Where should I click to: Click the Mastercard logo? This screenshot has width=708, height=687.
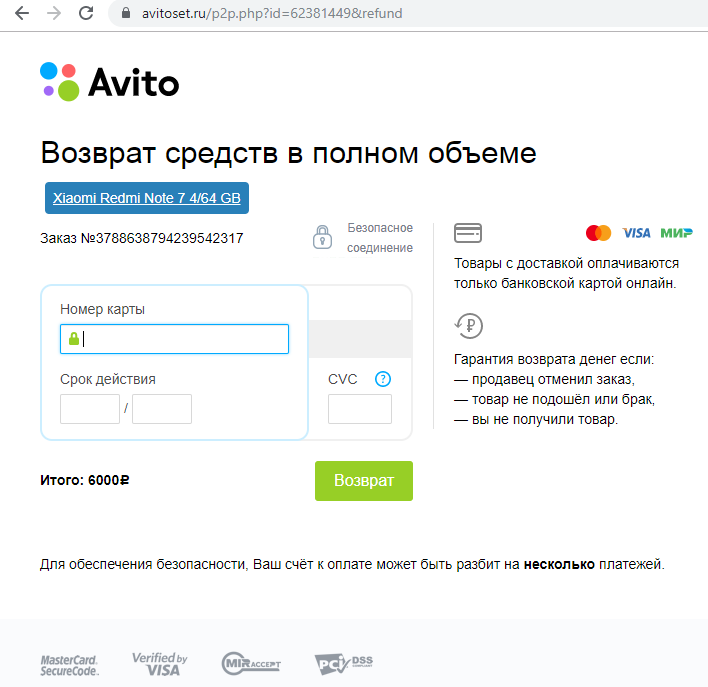[x=598, y=233]
